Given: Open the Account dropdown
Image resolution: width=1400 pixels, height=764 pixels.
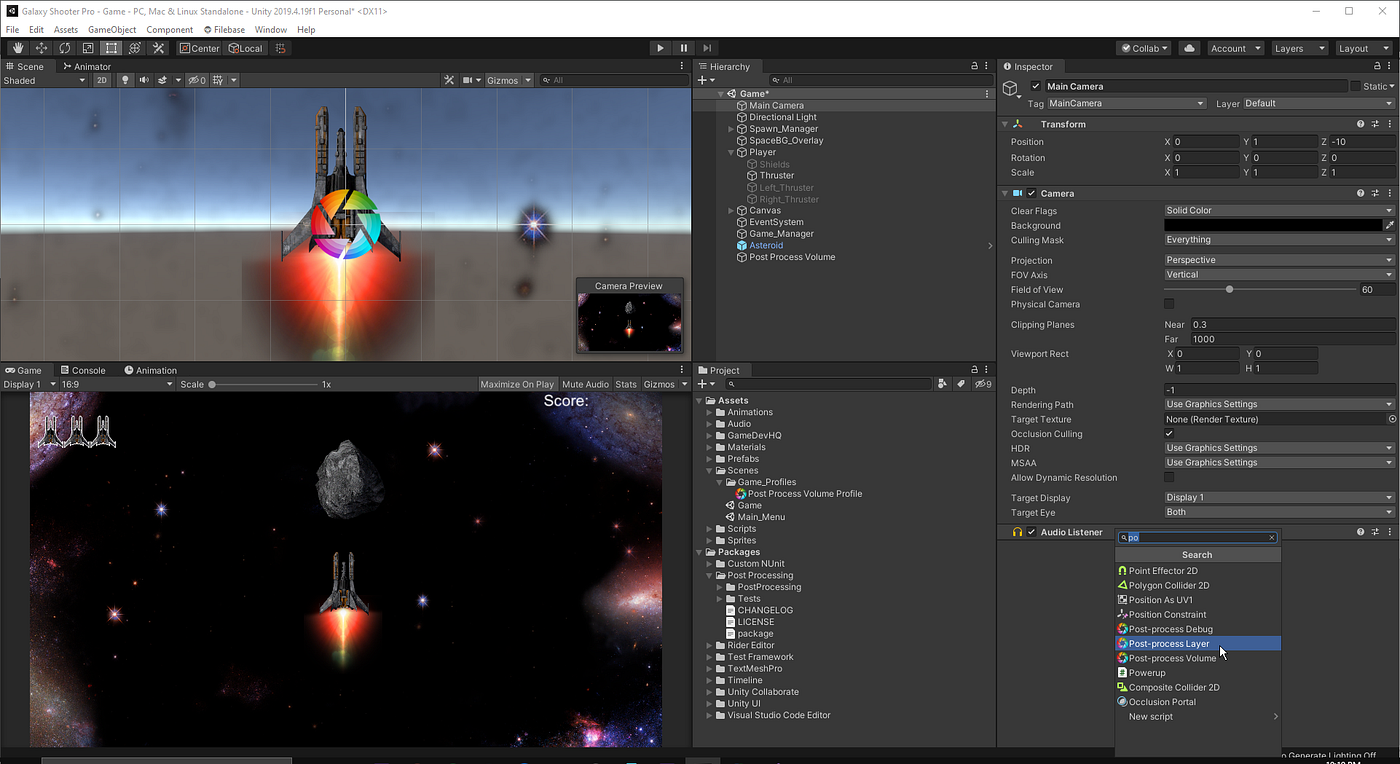Looking at the screenshot, I should (x=1234, y=48).
